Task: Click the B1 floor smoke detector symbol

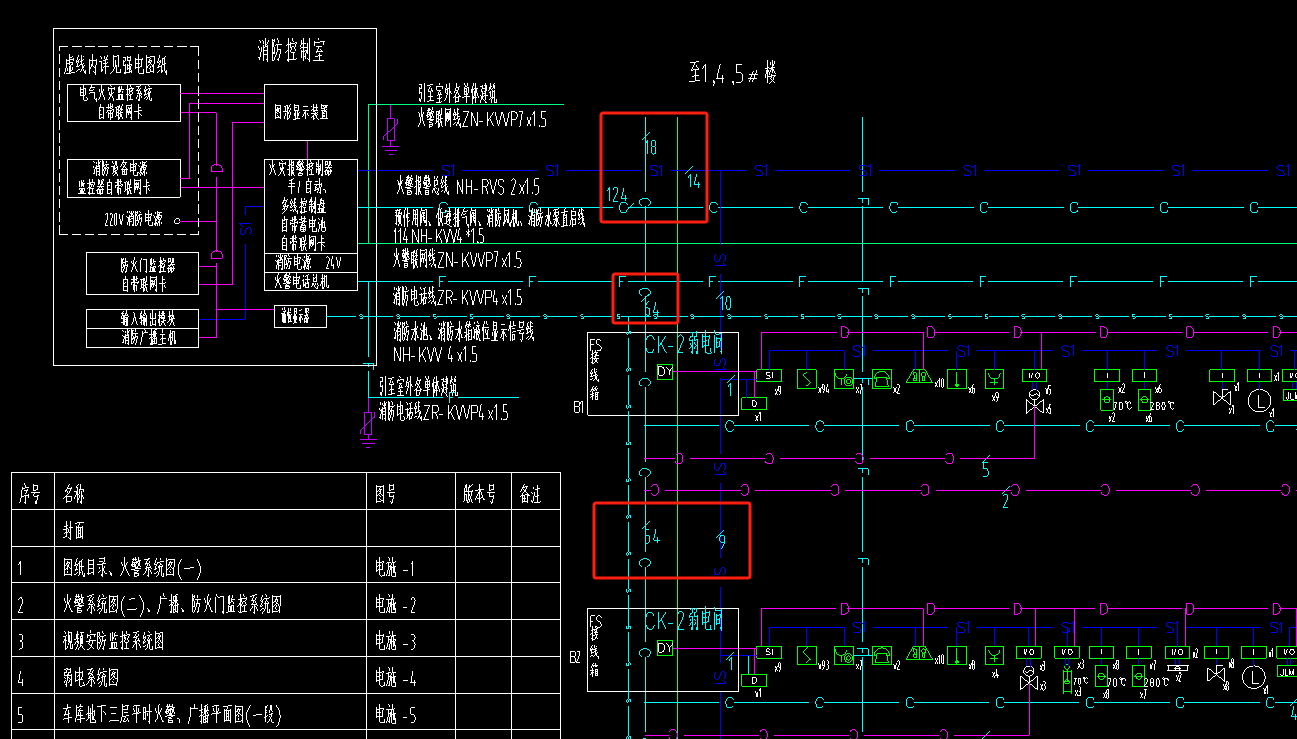Action: 807,379
